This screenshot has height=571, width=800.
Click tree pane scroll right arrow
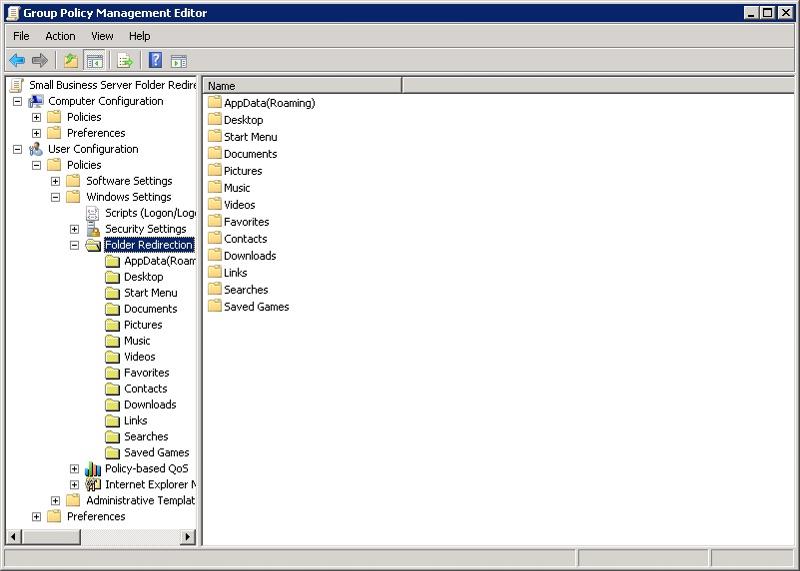pyautogui.click(x=188, y=536)
